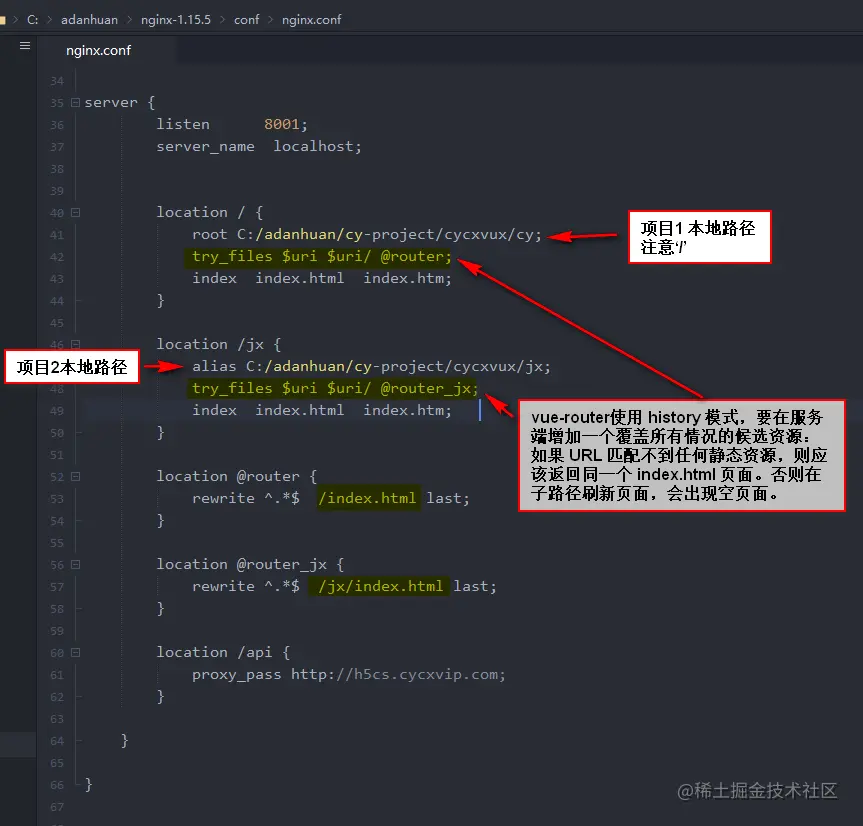The height and width of the screenshot is (826, 863).
Task: Click line number 34 in the gutter
Action: point(57,81)
